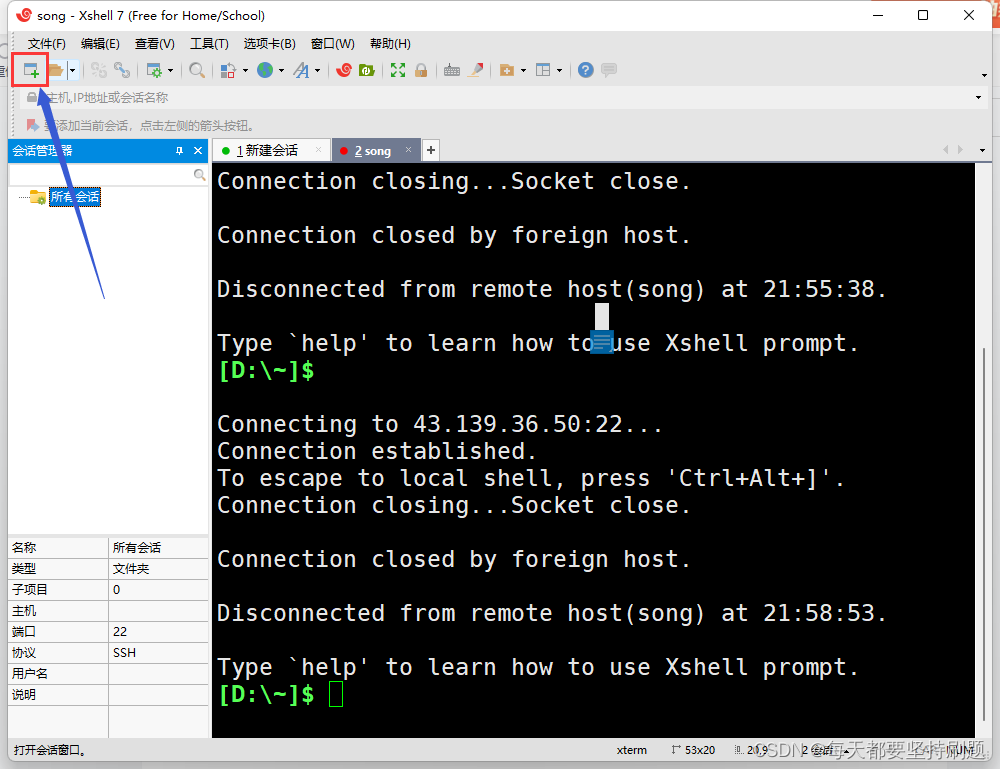Click the keyboard Key Mapping icon
1000x769 pixels.
452,70
